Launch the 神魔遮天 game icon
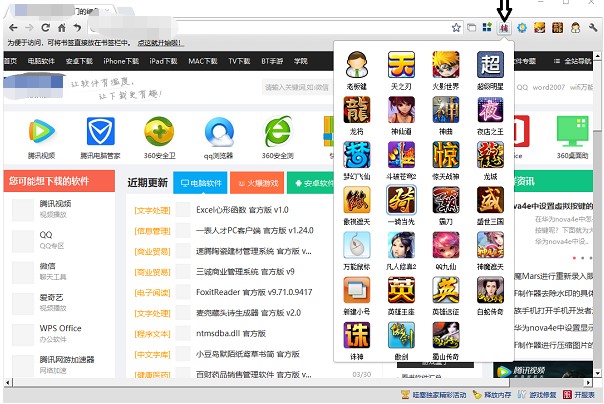This screenshot has height=404, width=604. [490, 245]
